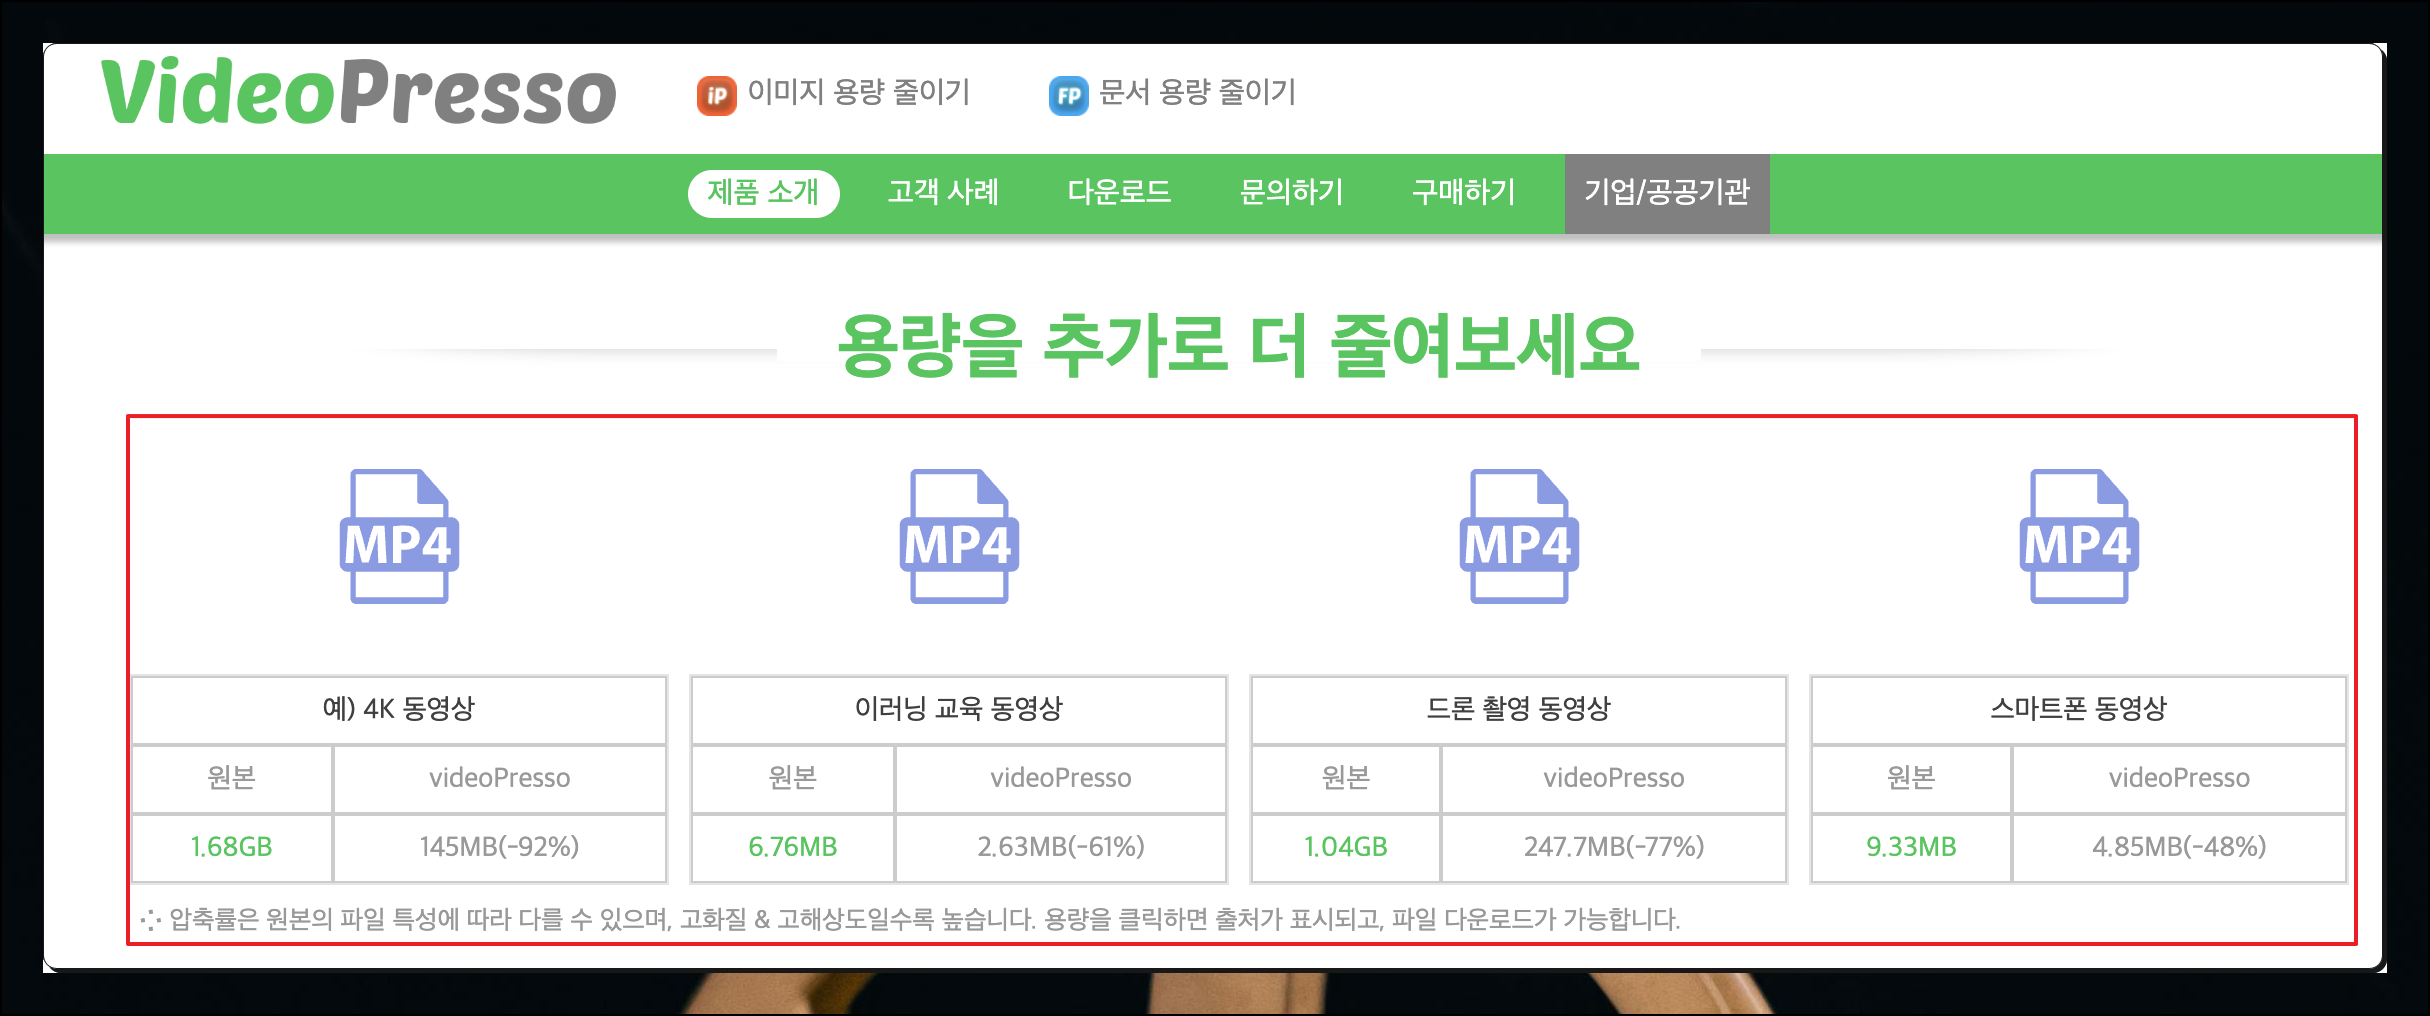
Task: Click videoPresso cell in 스마트폰 동영상 table
Action: pyautogui.click(x=2179, y=778)
